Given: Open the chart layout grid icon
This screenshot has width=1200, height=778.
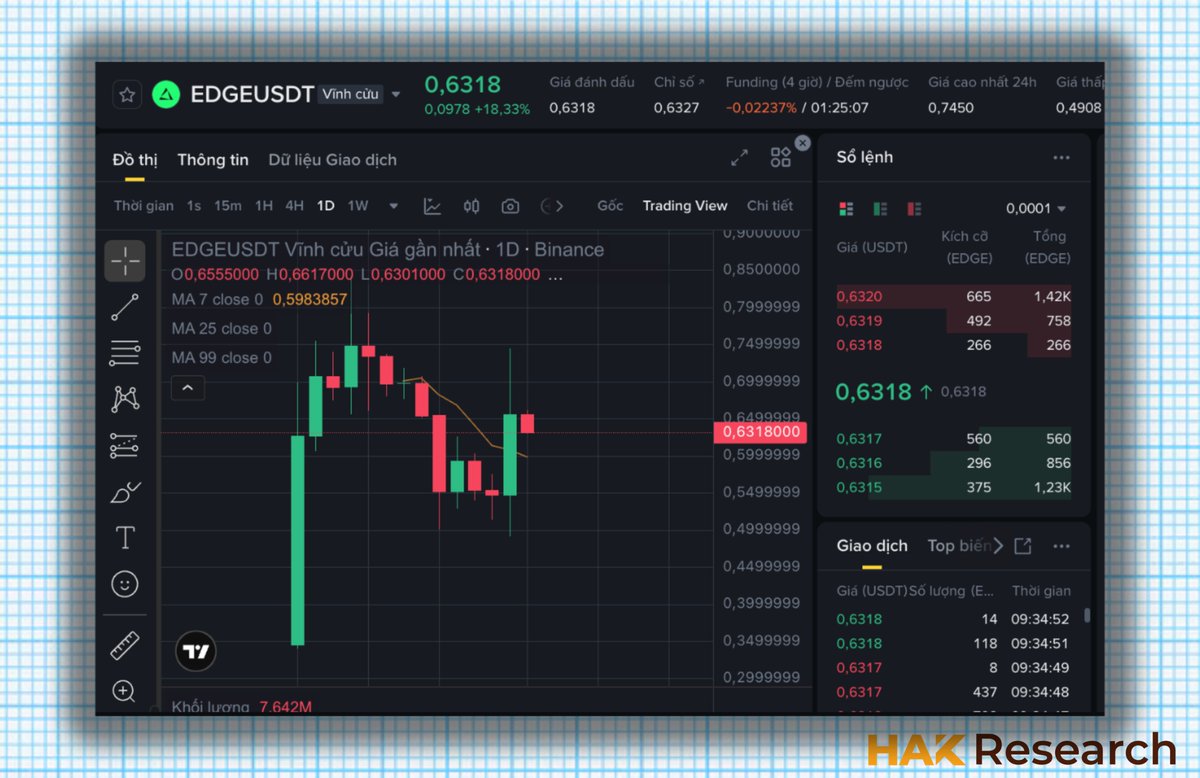Looking at the screenshot, I should 780,157.
